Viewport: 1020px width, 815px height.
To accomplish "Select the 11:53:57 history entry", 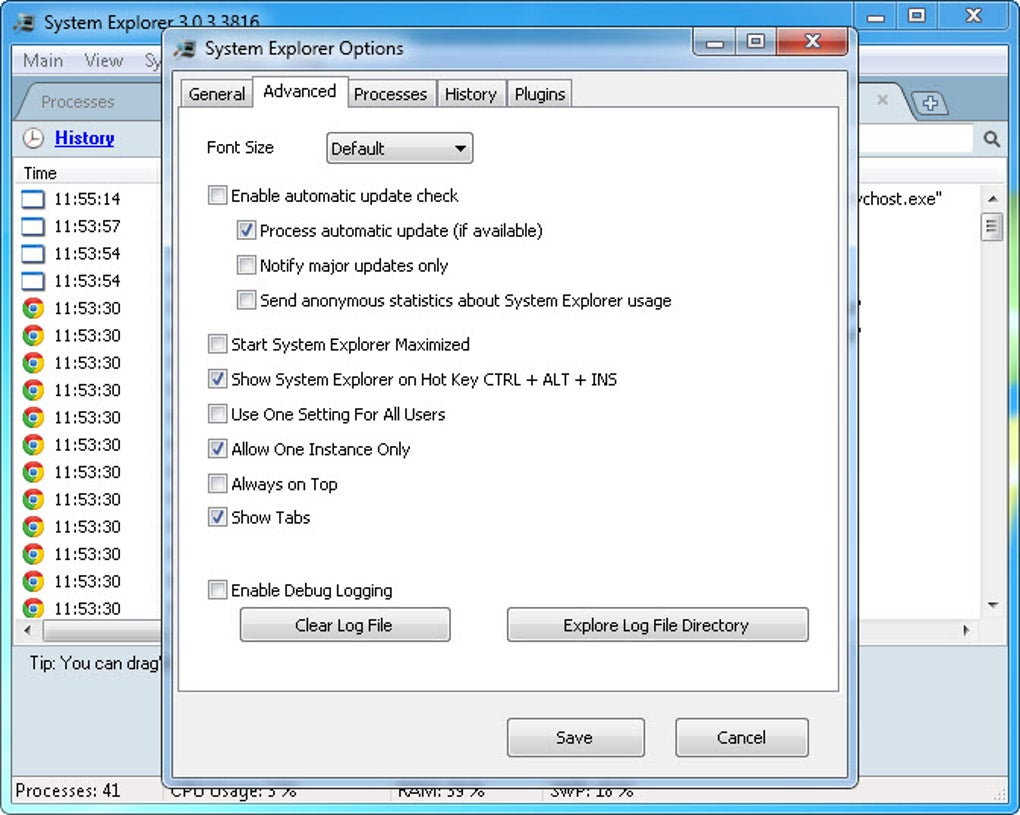I will point(87,226).
